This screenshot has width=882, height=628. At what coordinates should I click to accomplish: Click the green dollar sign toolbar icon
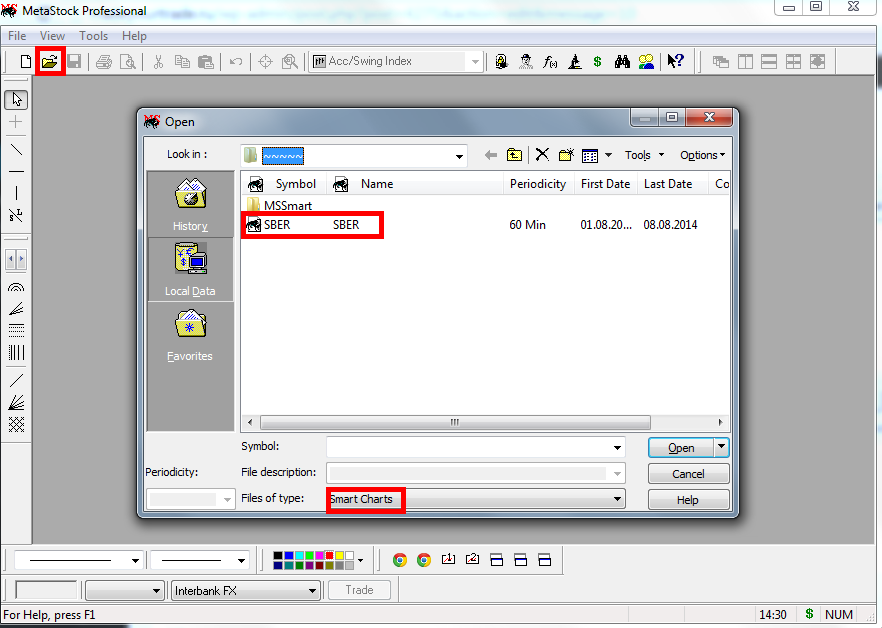597,61
